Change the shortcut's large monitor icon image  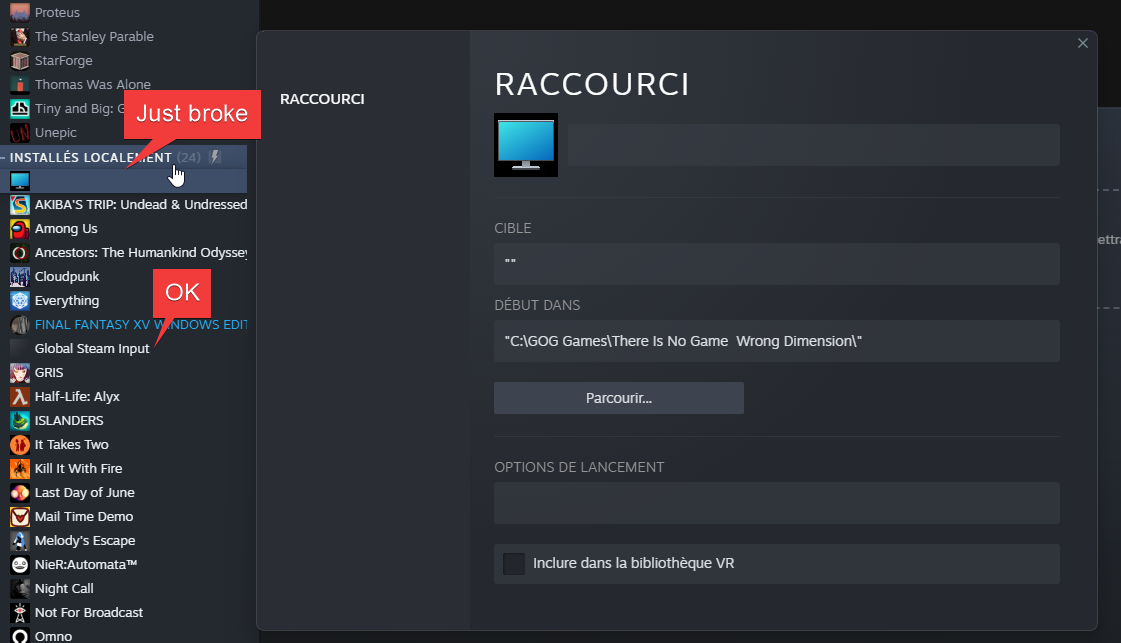point(525,144)
